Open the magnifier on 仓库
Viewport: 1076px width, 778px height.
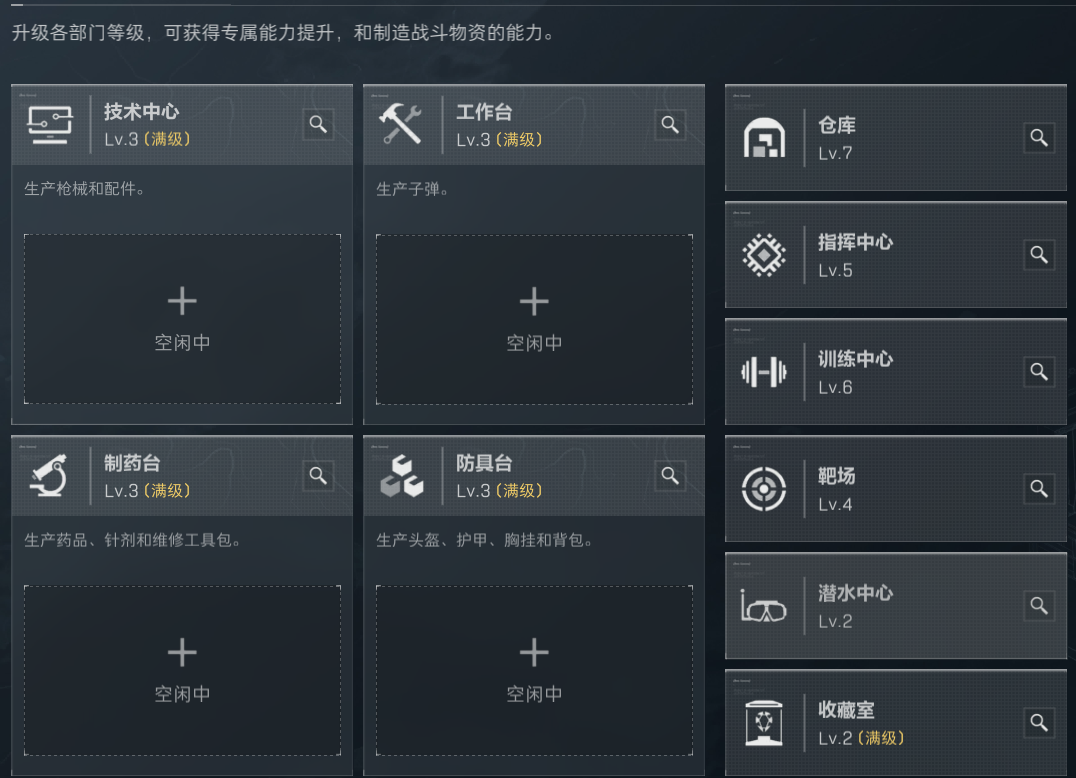click(x=1039, y=137)
